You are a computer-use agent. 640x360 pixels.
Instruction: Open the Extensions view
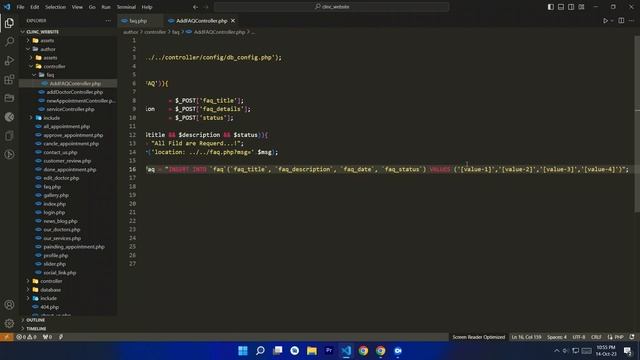tap(9, 79)
